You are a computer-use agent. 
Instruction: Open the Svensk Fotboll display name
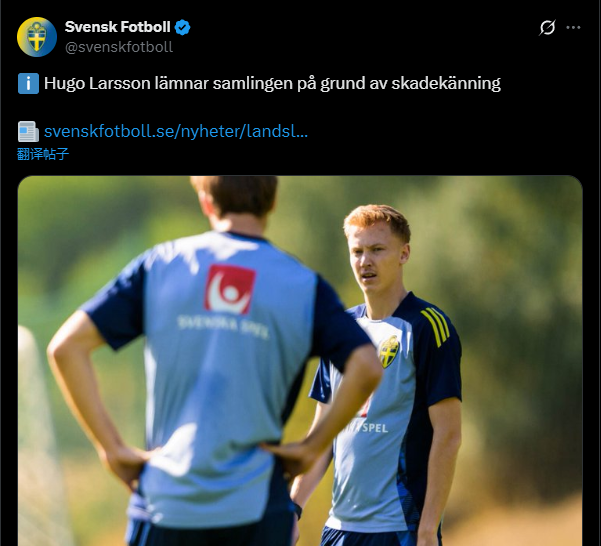coord(118,27)
